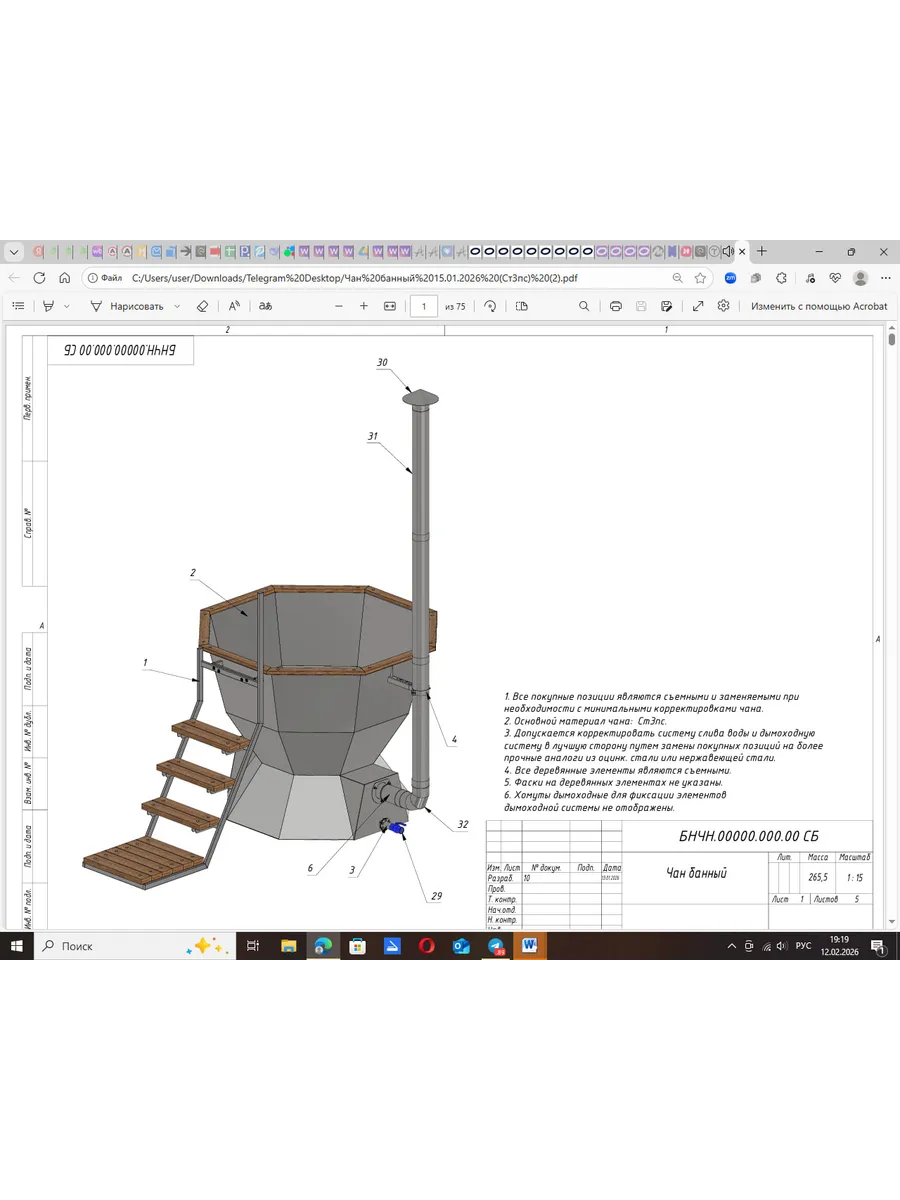Print the PDF document
This screenshot has height=1200, width=900.
[616, 306]
